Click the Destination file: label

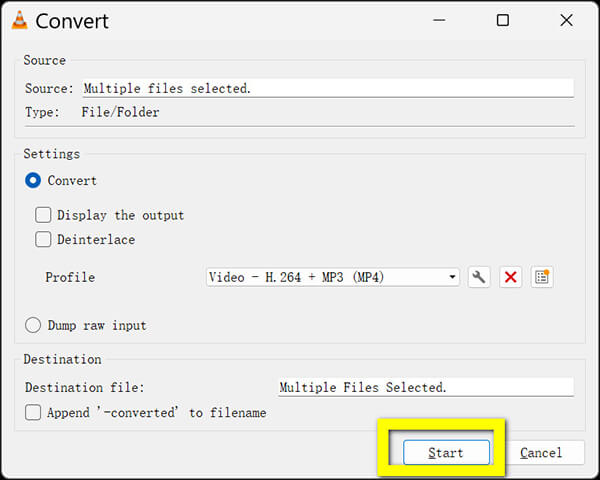pyautogui.click(x=85, y=387)
